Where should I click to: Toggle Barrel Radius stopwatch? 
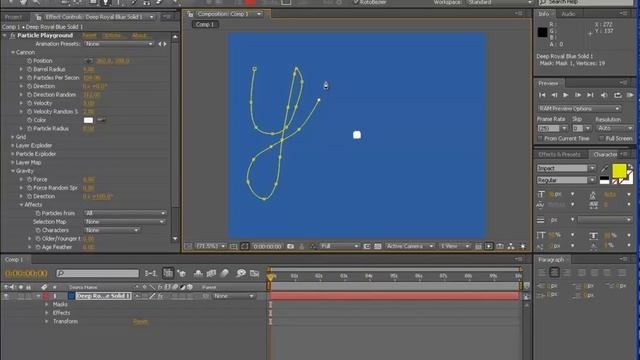coord(29,69)
